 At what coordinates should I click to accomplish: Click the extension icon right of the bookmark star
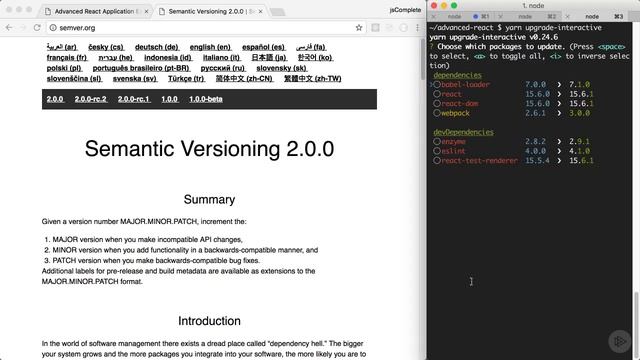pos(375,28)
